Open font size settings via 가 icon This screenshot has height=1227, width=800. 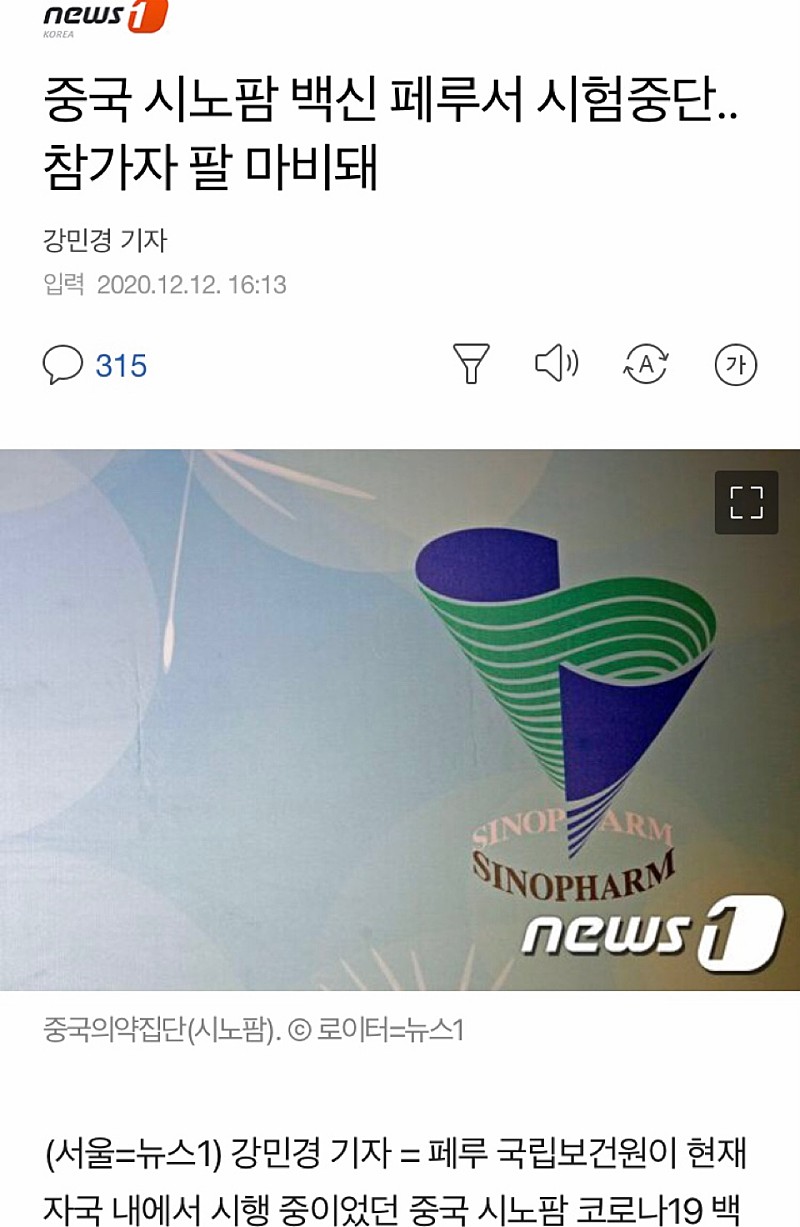pos(736,365)
